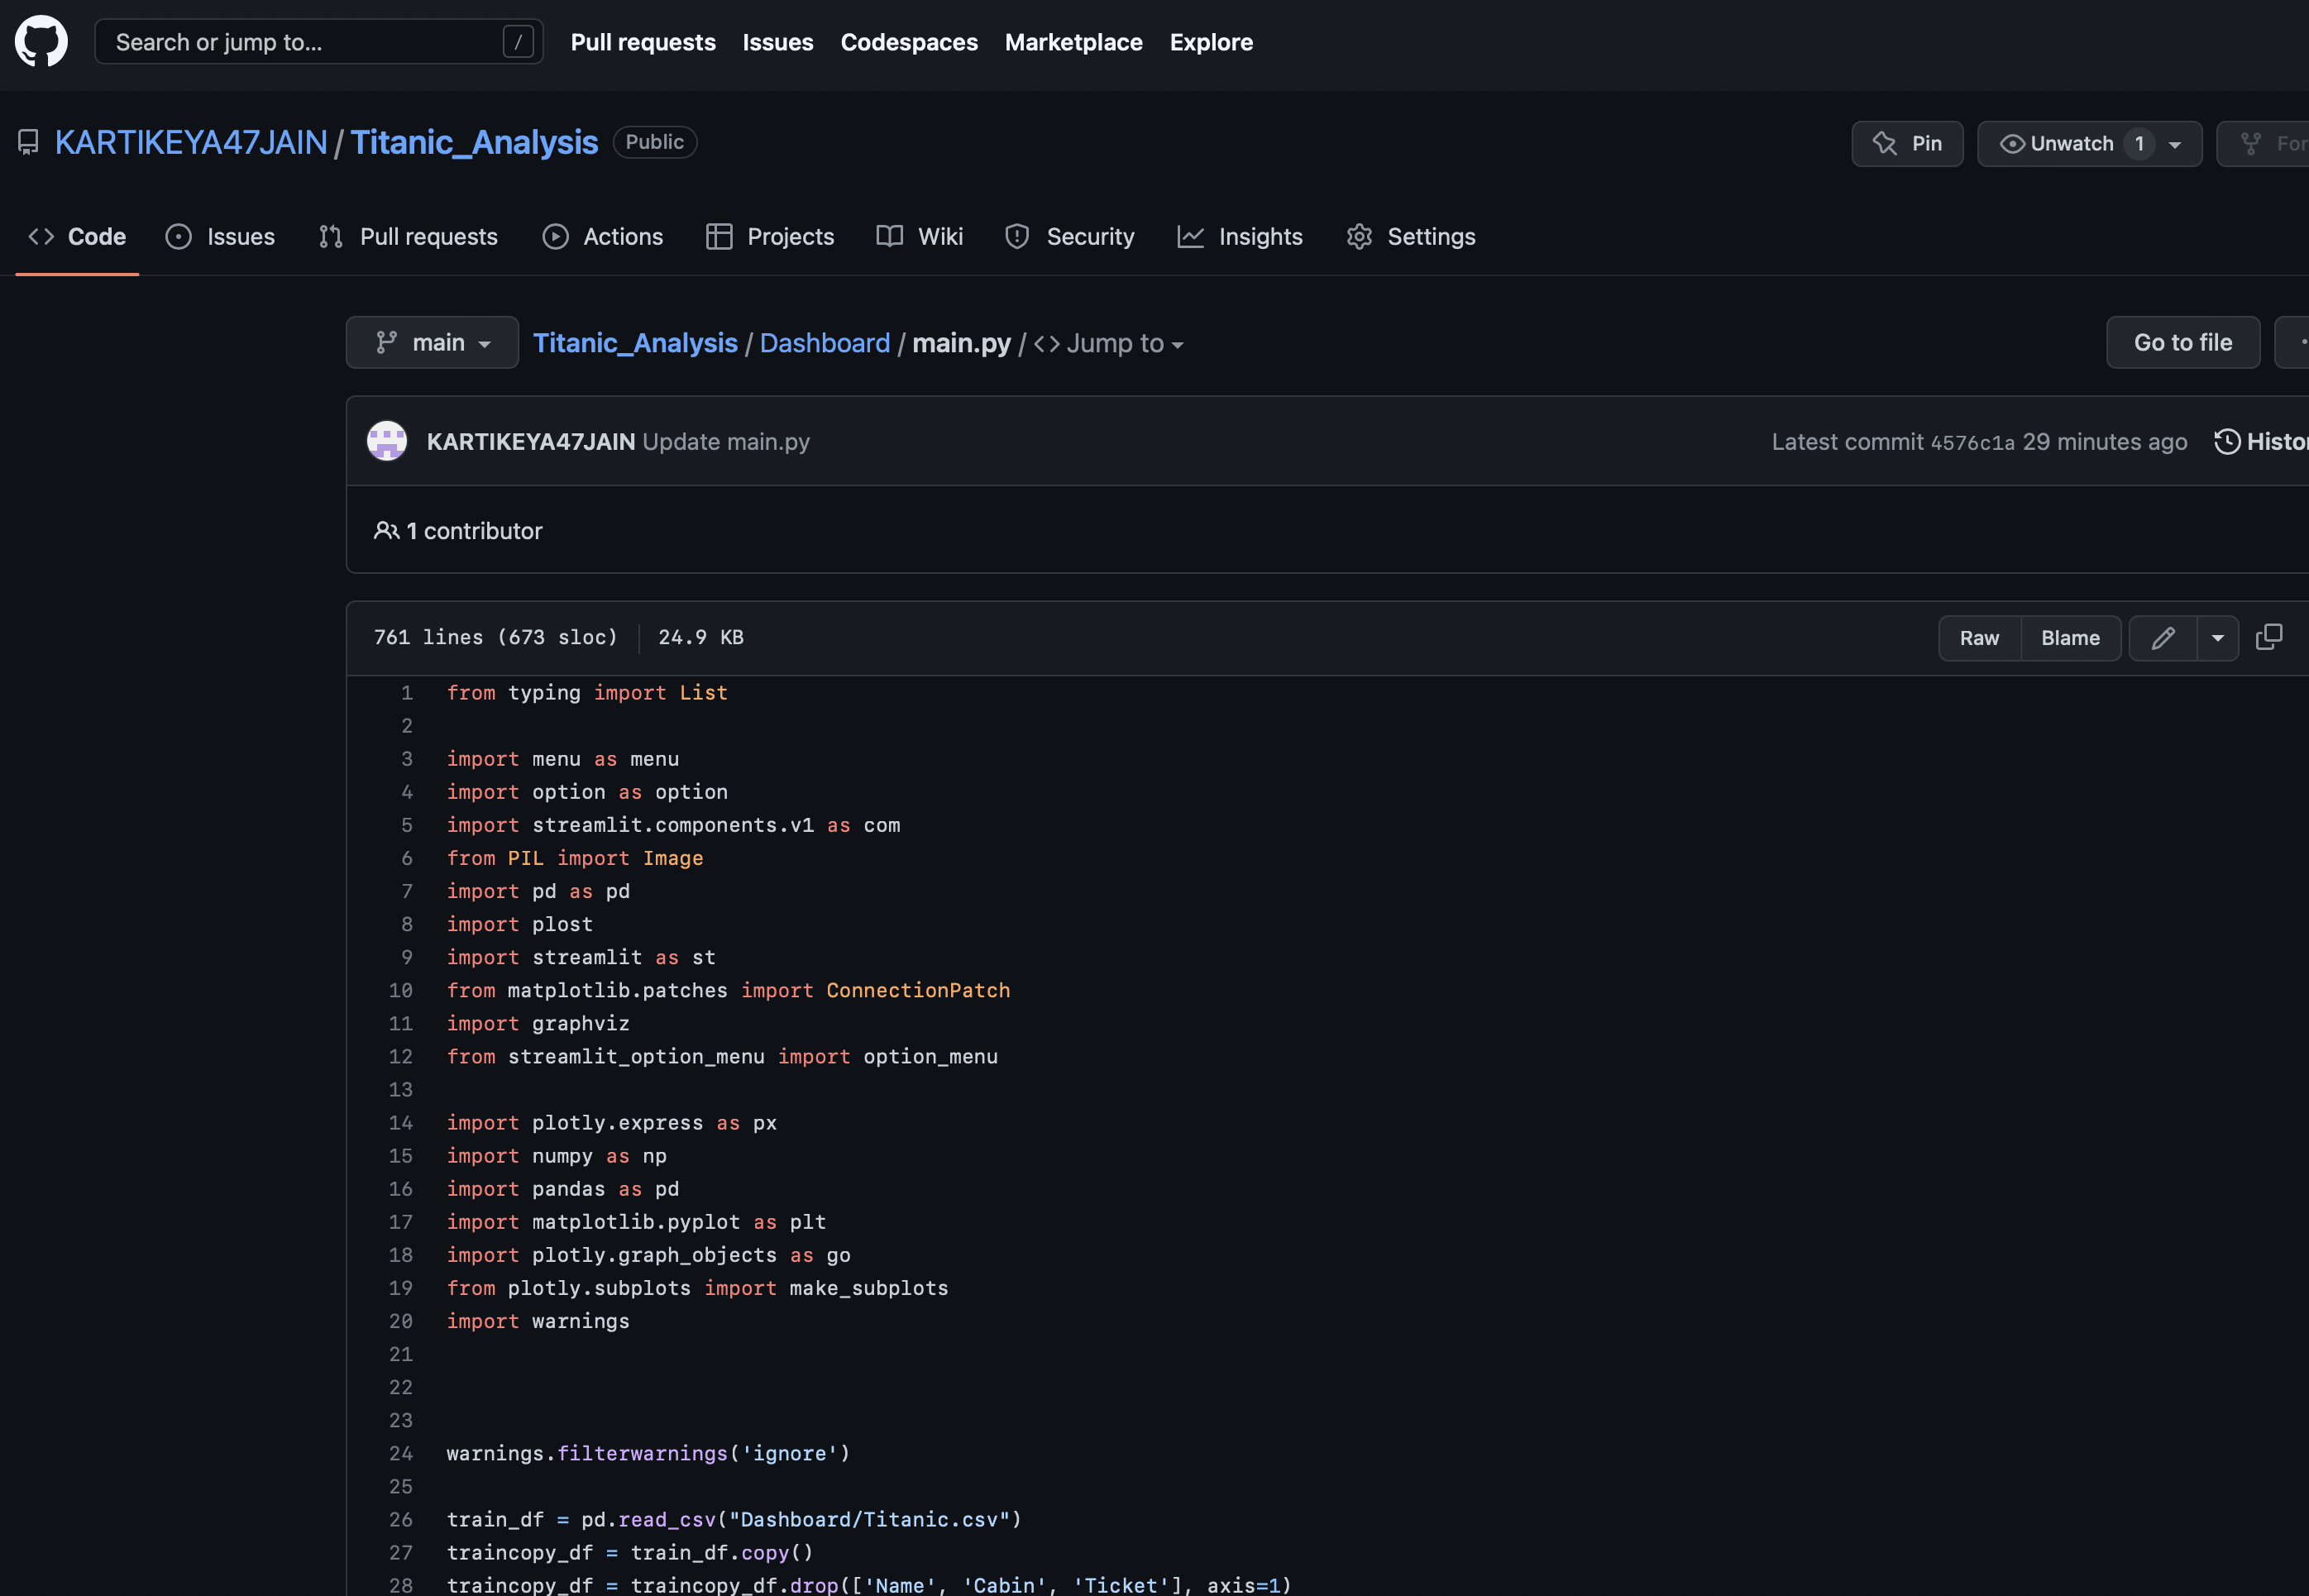Image resolution: width=2309 pixels, height=1596 pixels.
Task: Click the Go to file button
Action: (x=2182, y=343)
